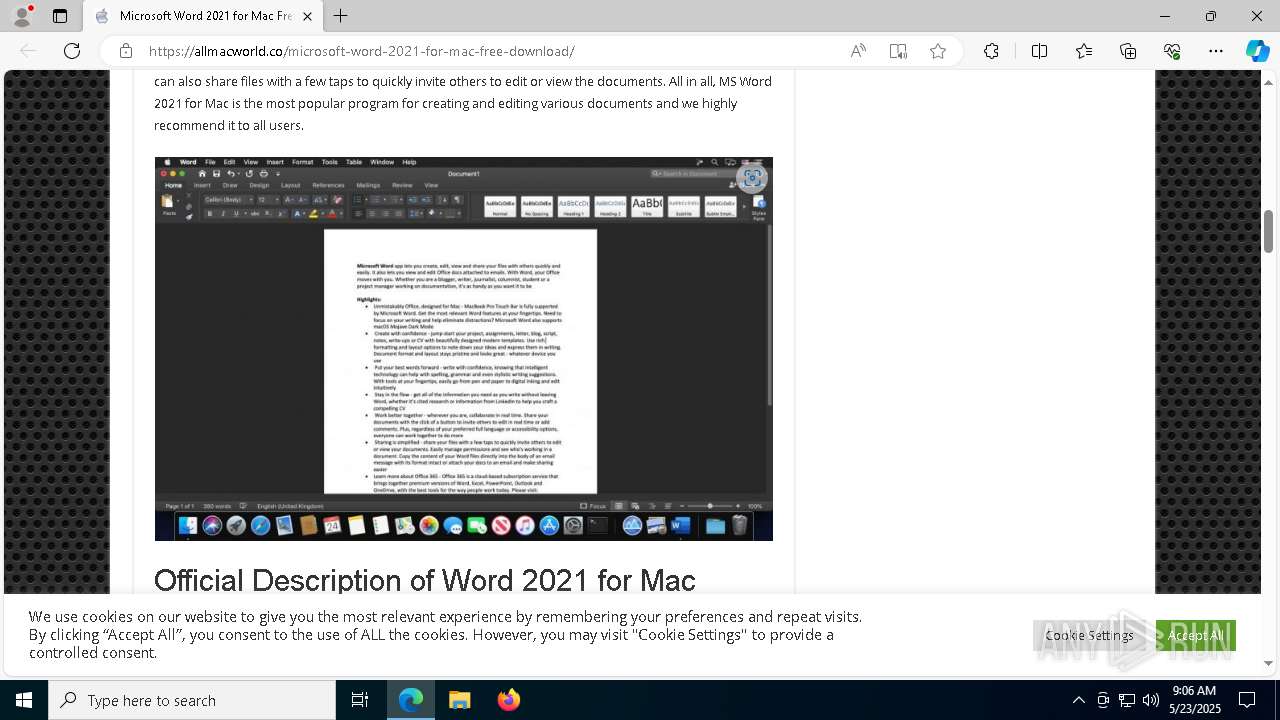Close the Microsoft Word 2021 tab
1280x720 pixels.
click(x=307, y=16)
